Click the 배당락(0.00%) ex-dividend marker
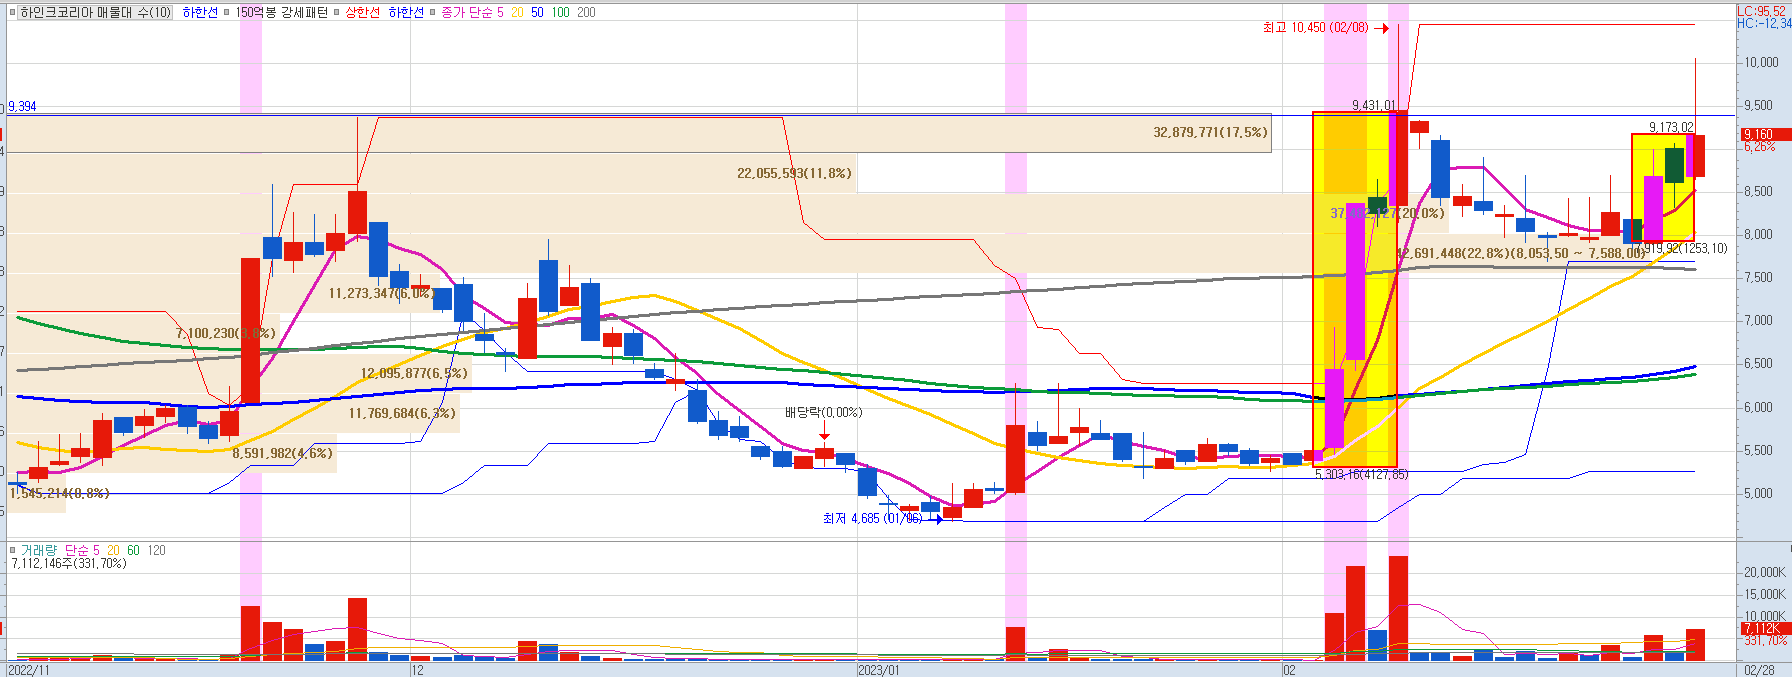The image size is (1792, 677). pos(823,412)
